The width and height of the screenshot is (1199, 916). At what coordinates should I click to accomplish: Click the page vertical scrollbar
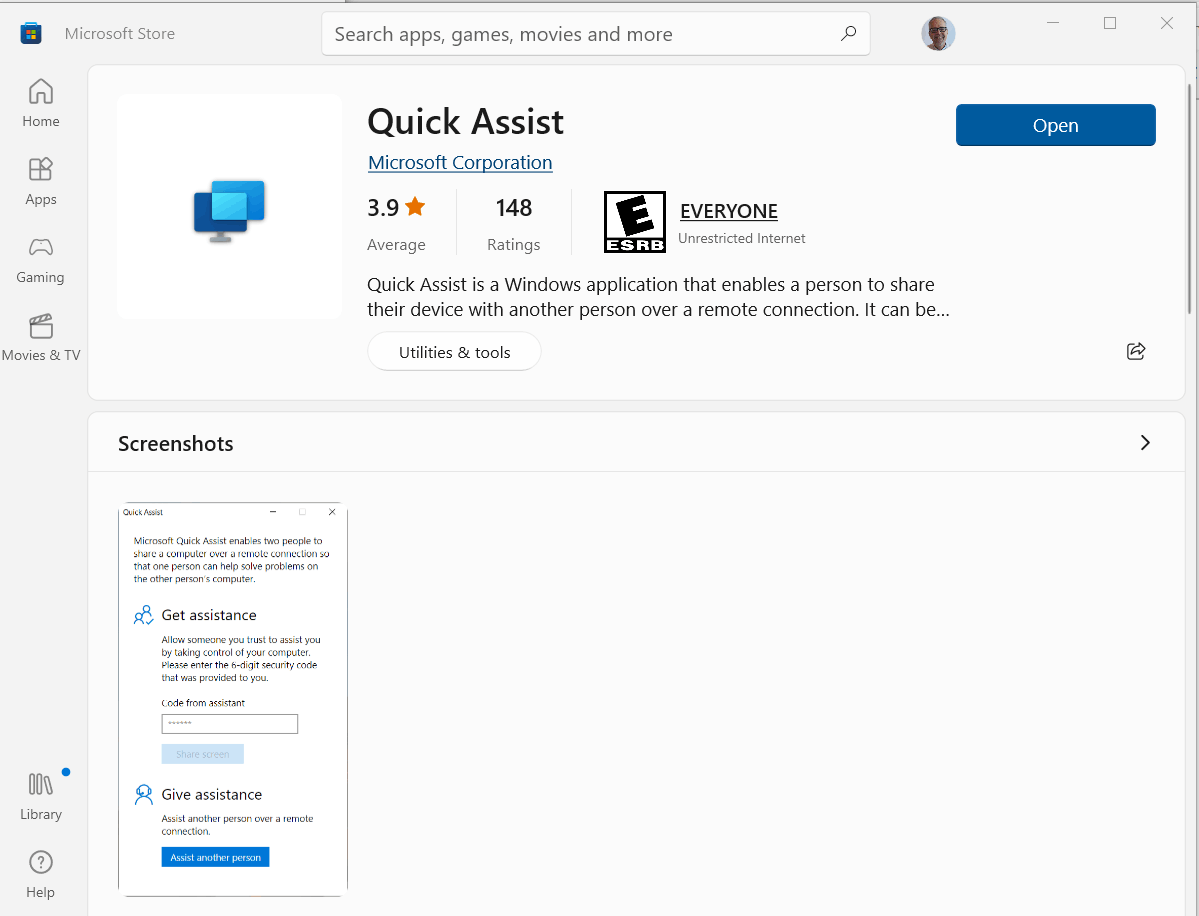point(1190,199)
